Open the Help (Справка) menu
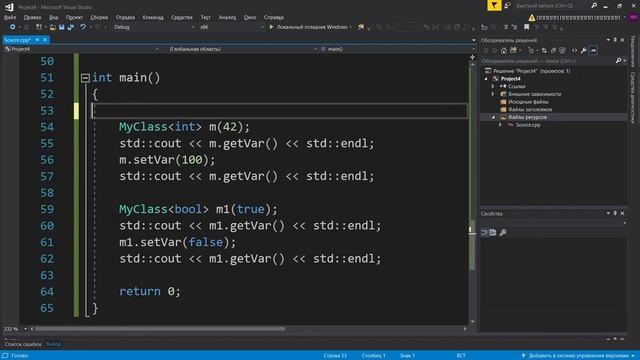This screenshot has width=640, height=360. point(274,18)
